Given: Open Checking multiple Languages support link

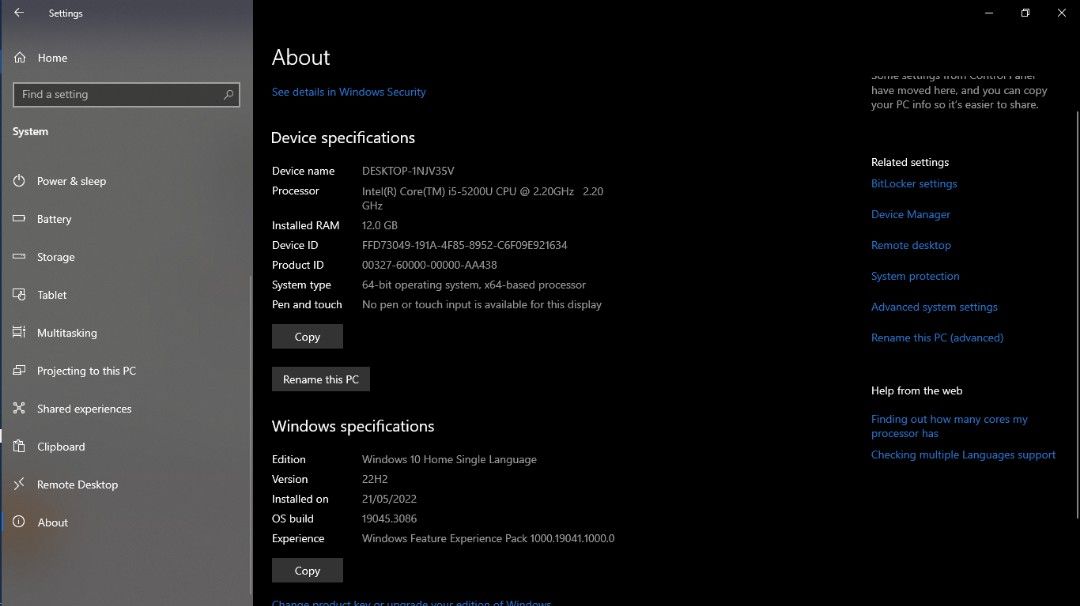Looking at the screenshot, I should (963, 455).
